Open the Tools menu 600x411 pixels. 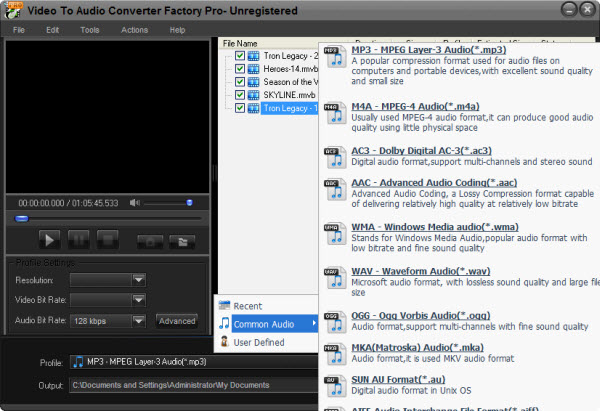90,30
